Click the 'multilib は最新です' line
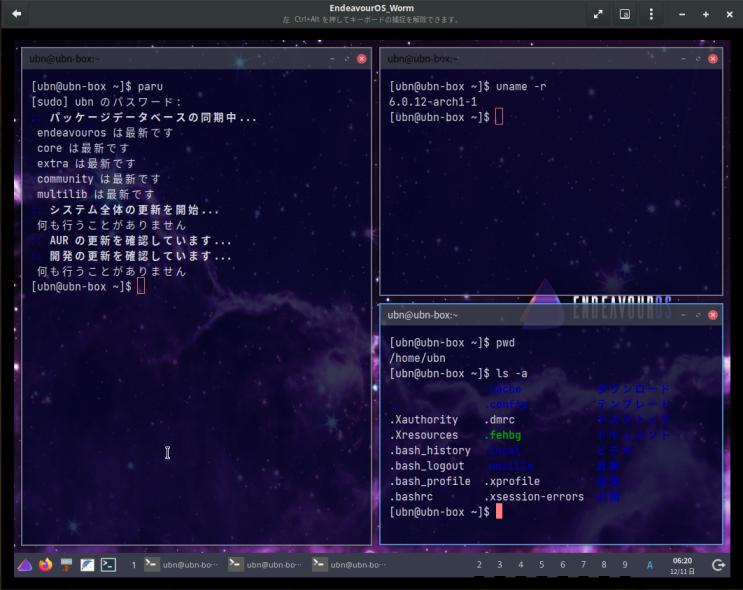The image size is (743, 590). click(x=96, y=194)
